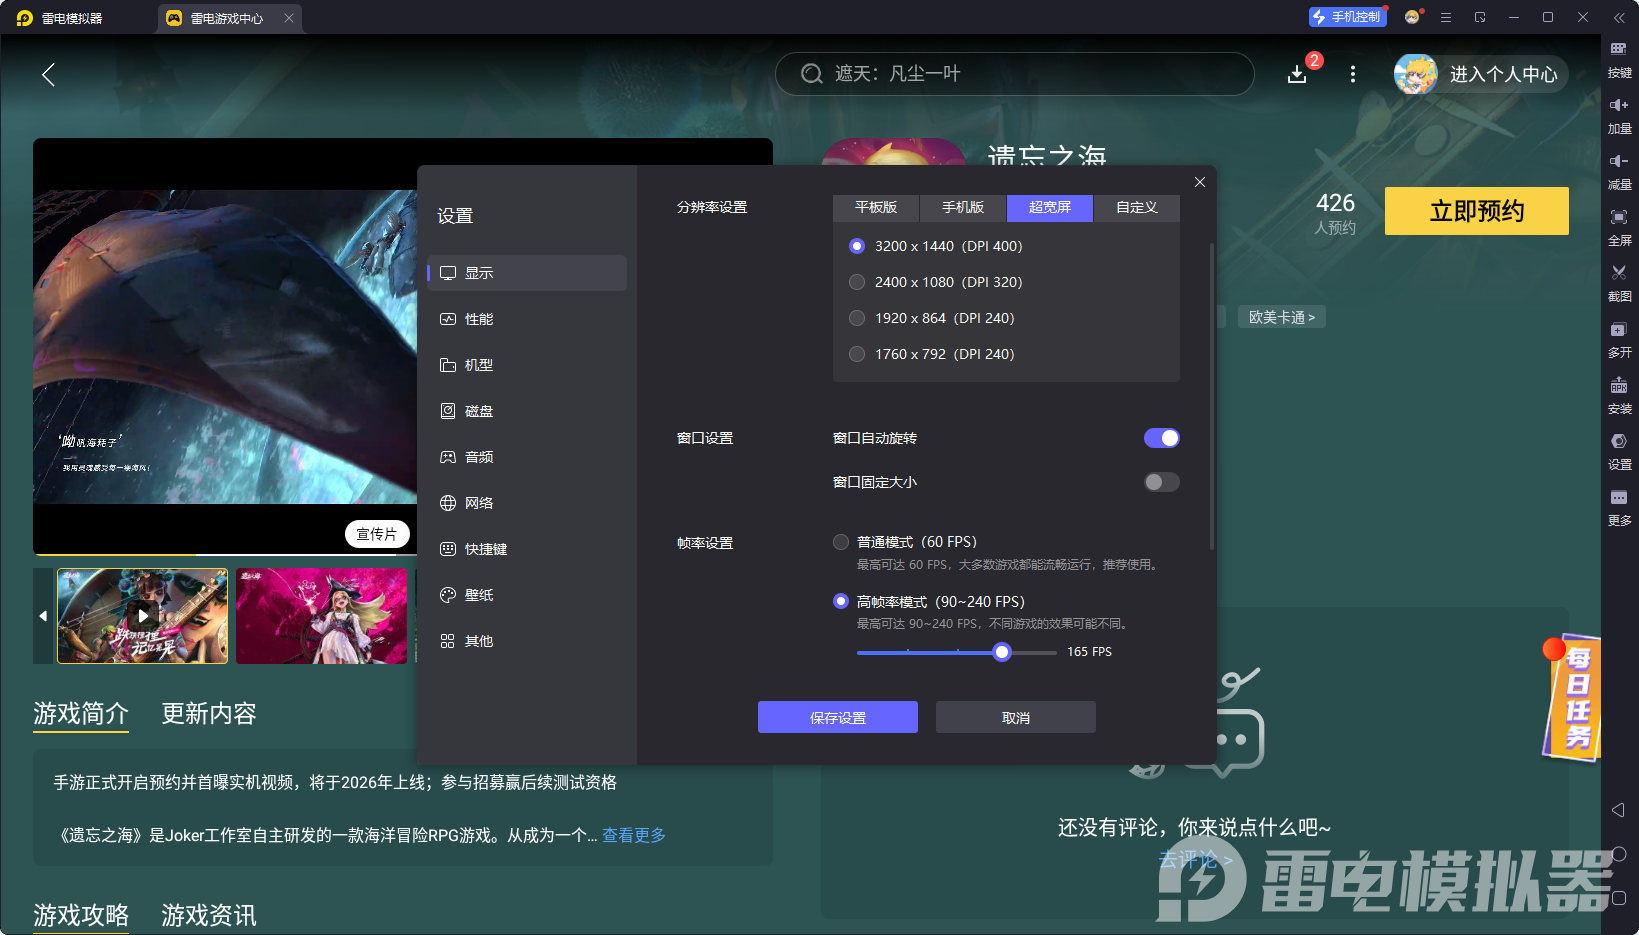Switch to the 自定义 resolution tab
1639x935 pixels.
(x=1136, y=207)
